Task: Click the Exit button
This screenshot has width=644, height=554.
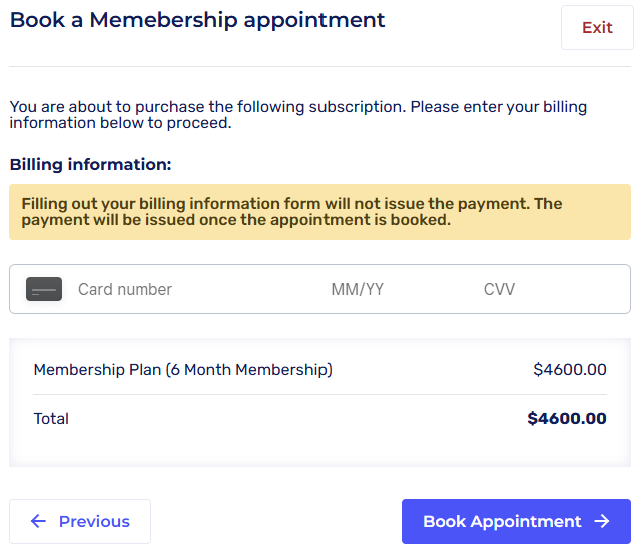Action: coord(597,27)
